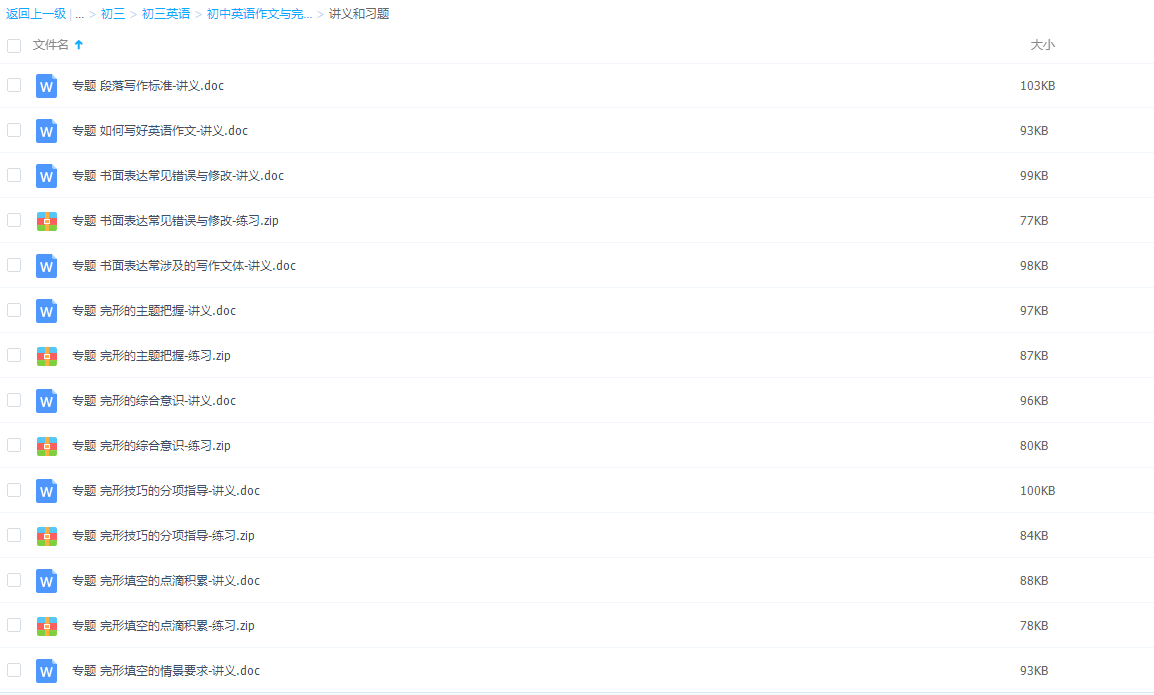Open file 书面表达常涉及的写作文体-讲义.doc
This screenshot has width=1154, height=695.
coord(184,266)
